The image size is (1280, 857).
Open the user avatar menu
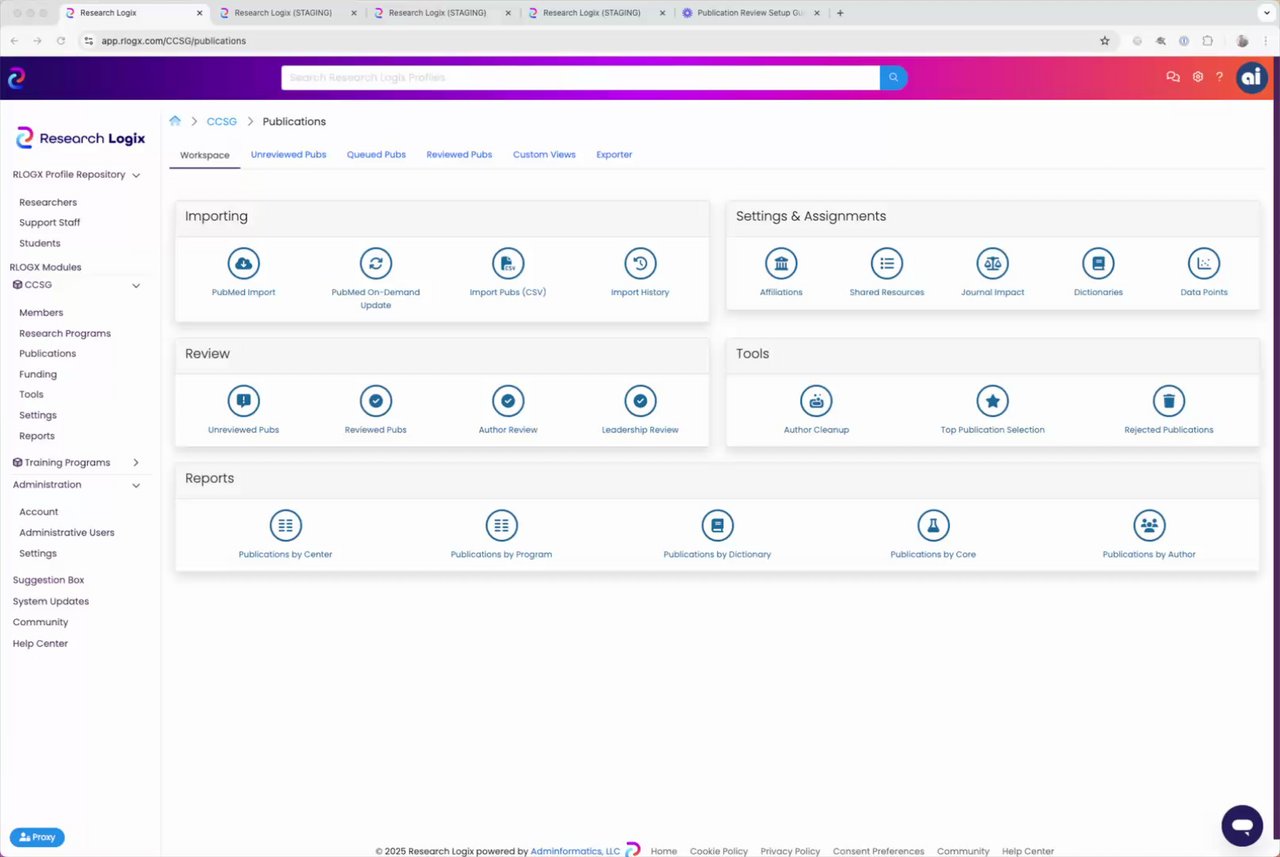(x=1252, y=77)
